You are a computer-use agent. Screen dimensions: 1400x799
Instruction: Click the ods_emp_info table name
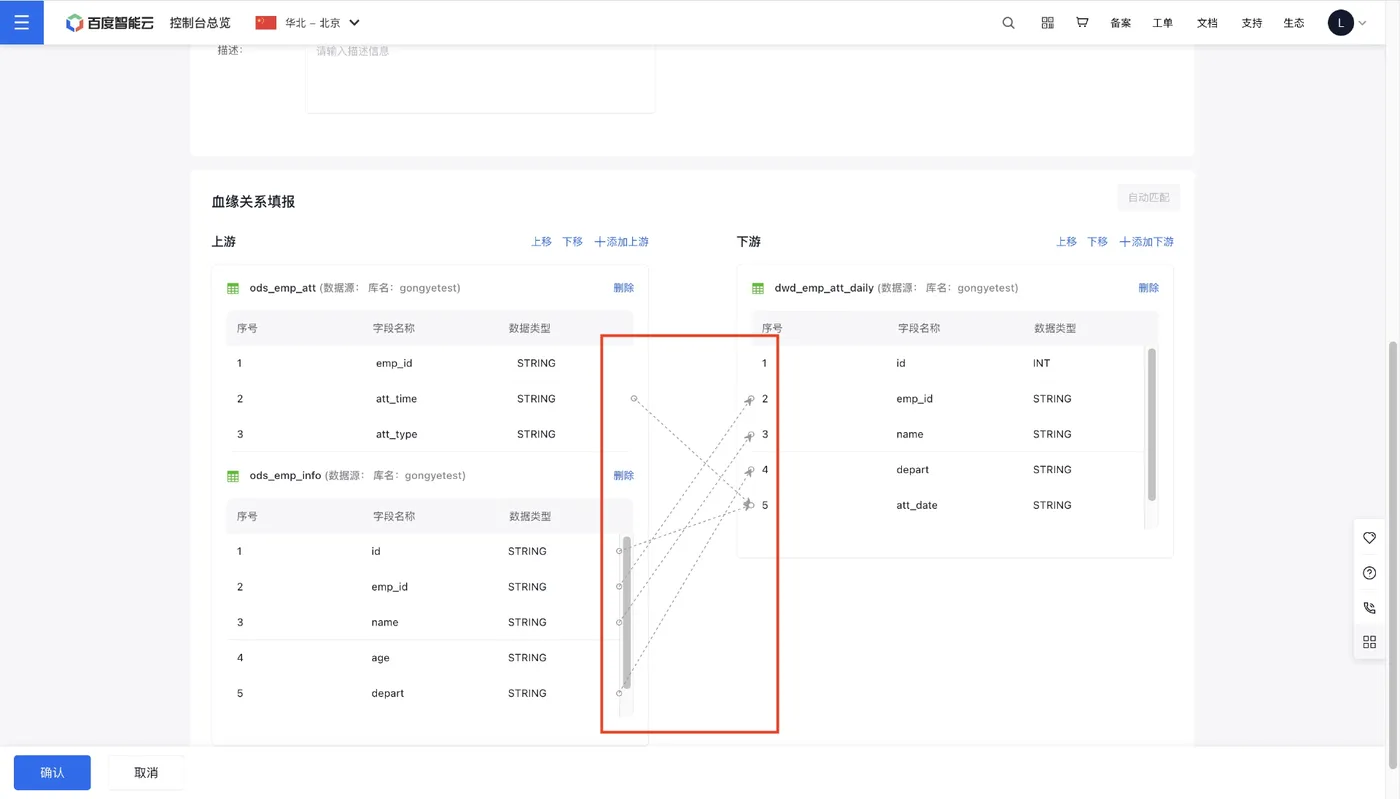click(x=285, y=476)
